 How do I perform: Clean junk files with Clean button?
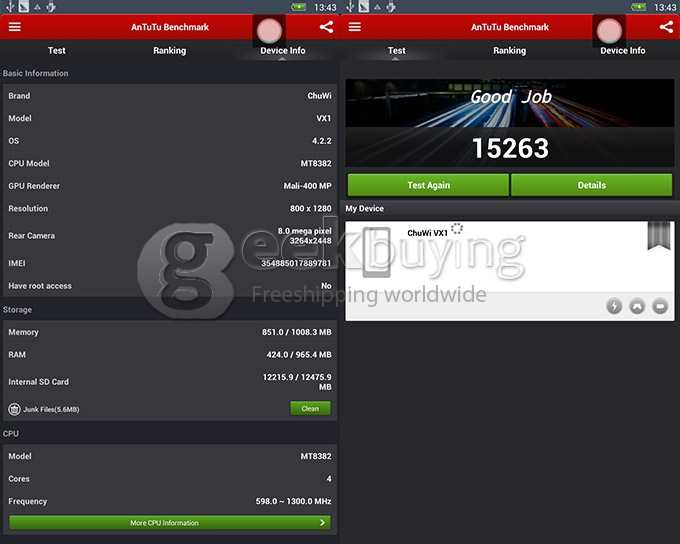click(310, 409)
